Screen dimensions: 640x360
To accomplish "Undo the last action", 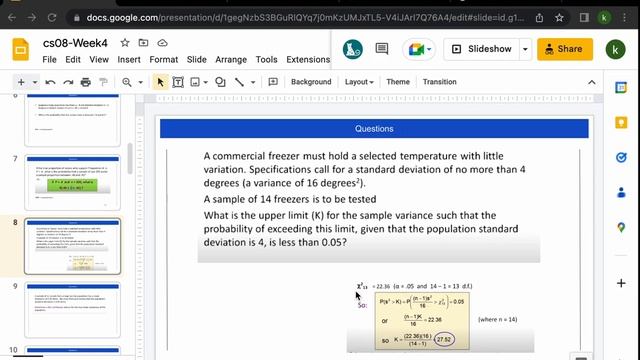I will 50,82.
